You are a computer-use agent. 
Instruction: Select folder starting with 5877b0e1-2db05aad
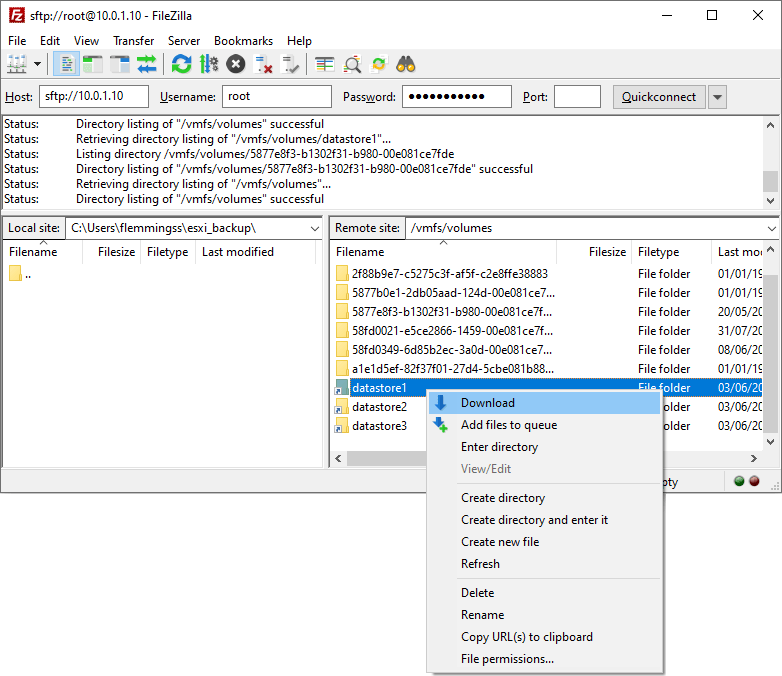click(x=453, y=293)
